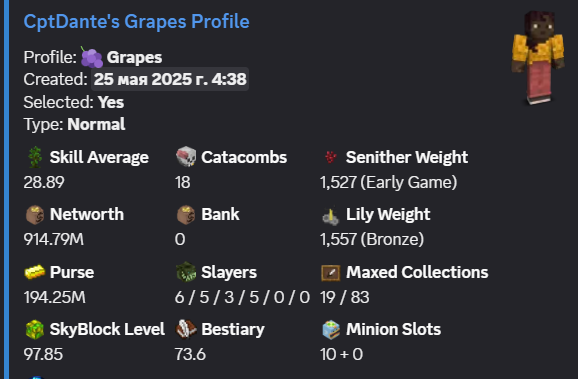
Task: Click the player skin thumbnail
Action: tap(538, 58)
